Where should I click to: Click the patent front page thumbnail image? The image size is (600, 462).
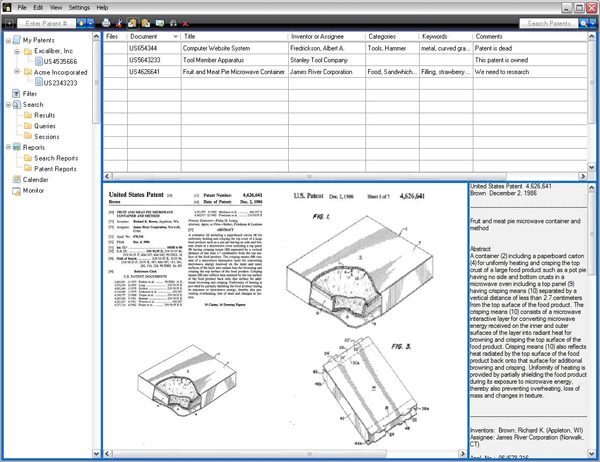tap(185, 249)
